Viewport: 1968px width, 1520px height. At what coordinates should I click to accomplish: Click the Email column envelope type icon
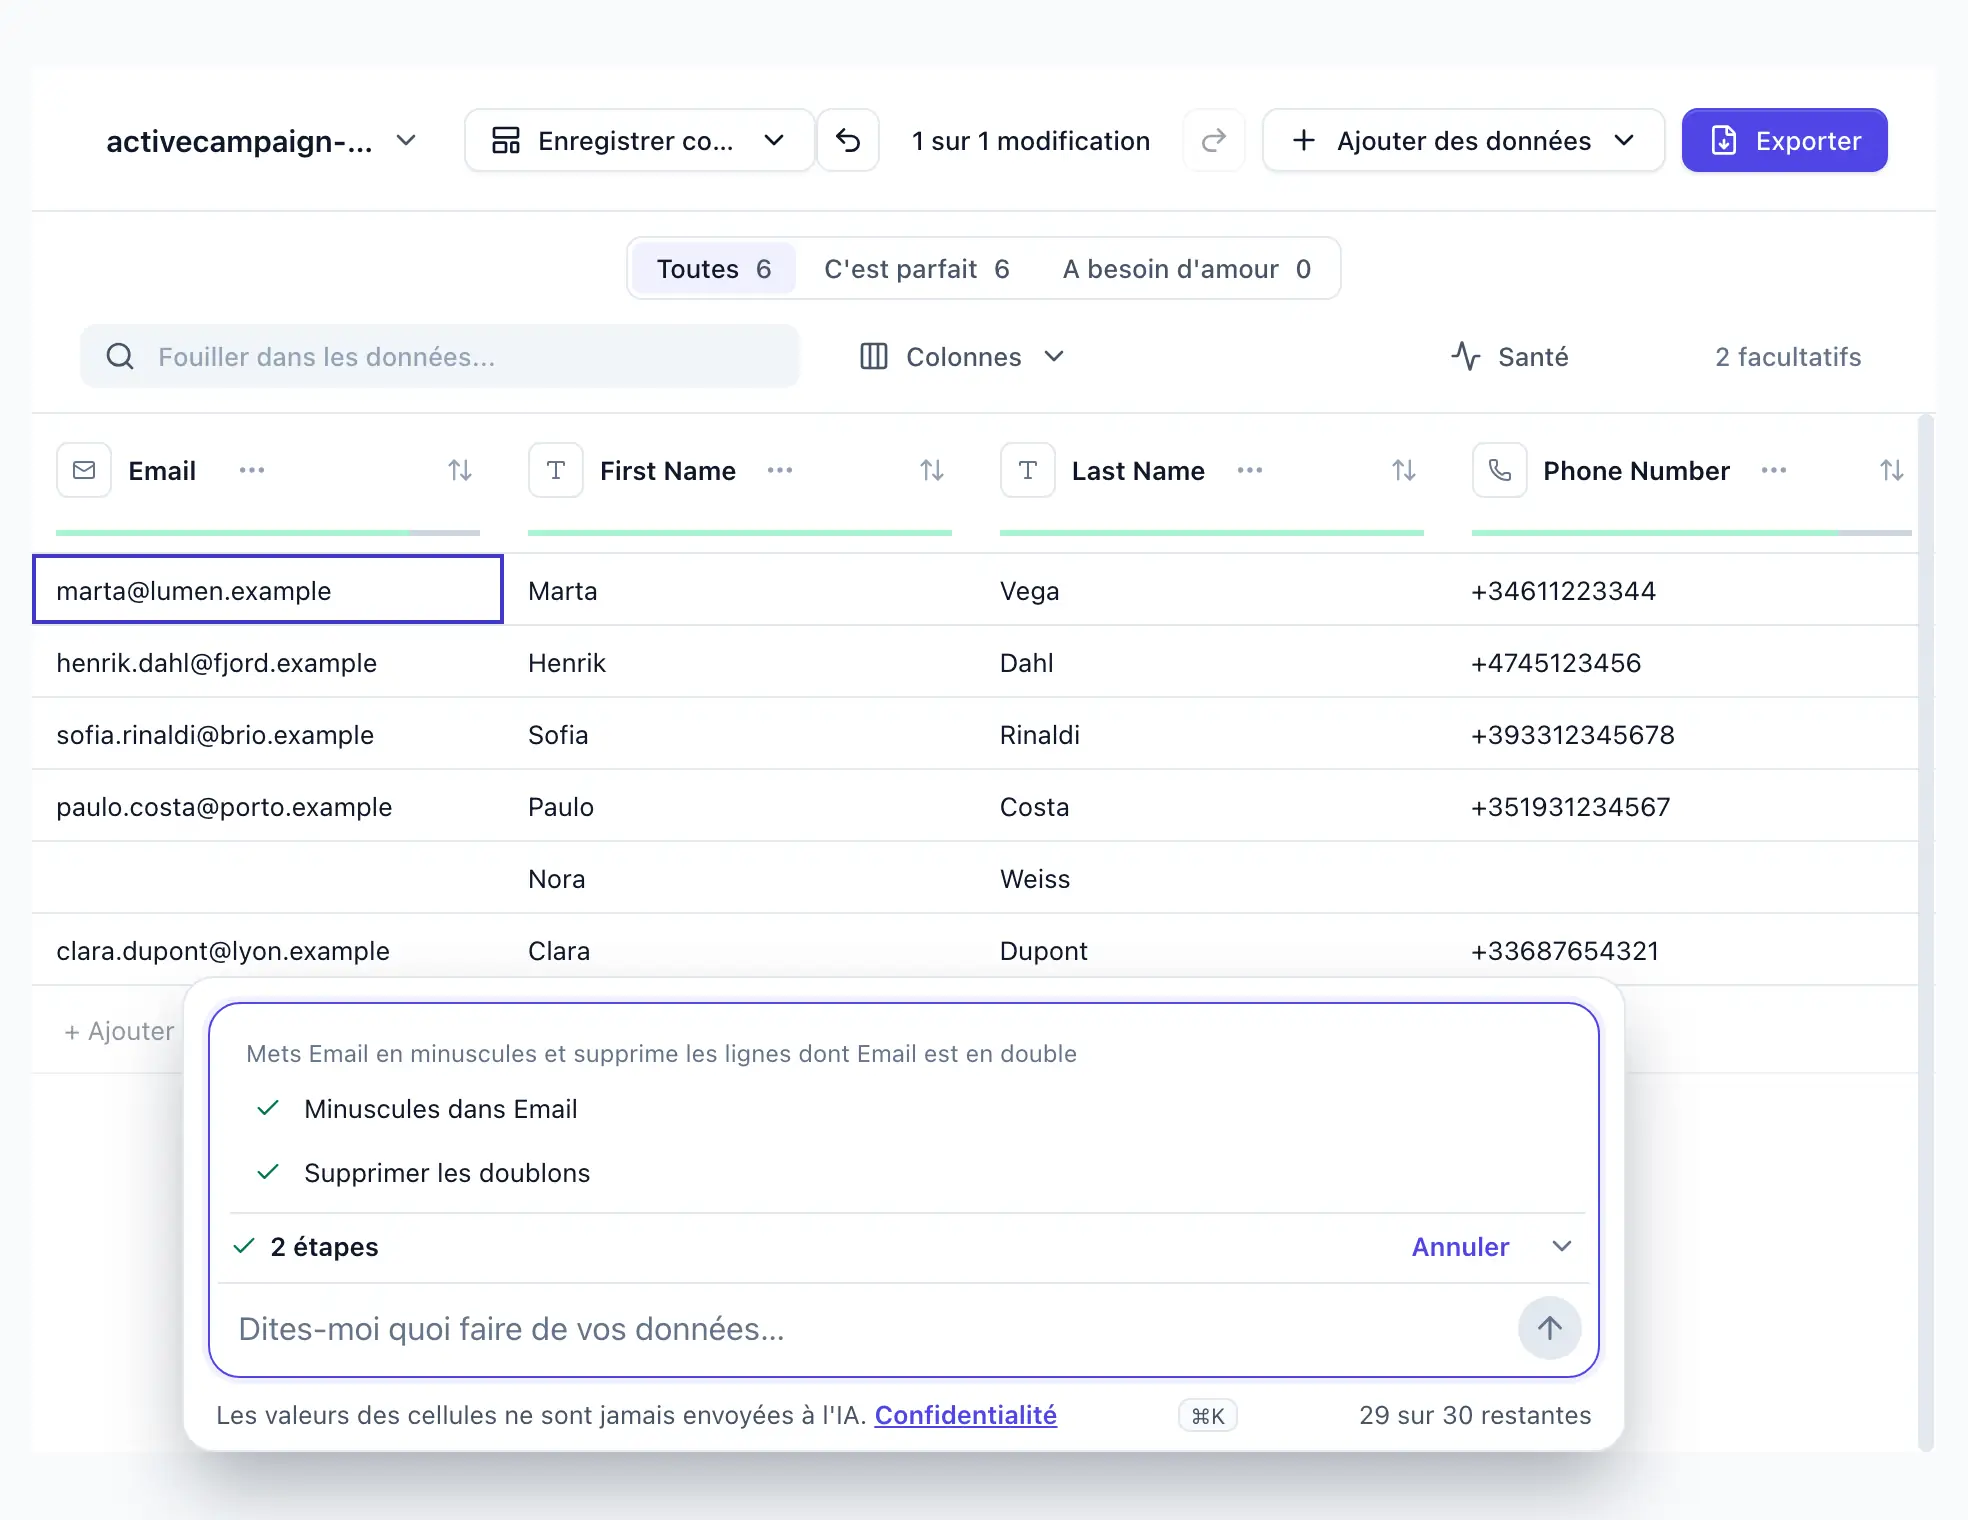pyautogui.click(x=84, y=470)
